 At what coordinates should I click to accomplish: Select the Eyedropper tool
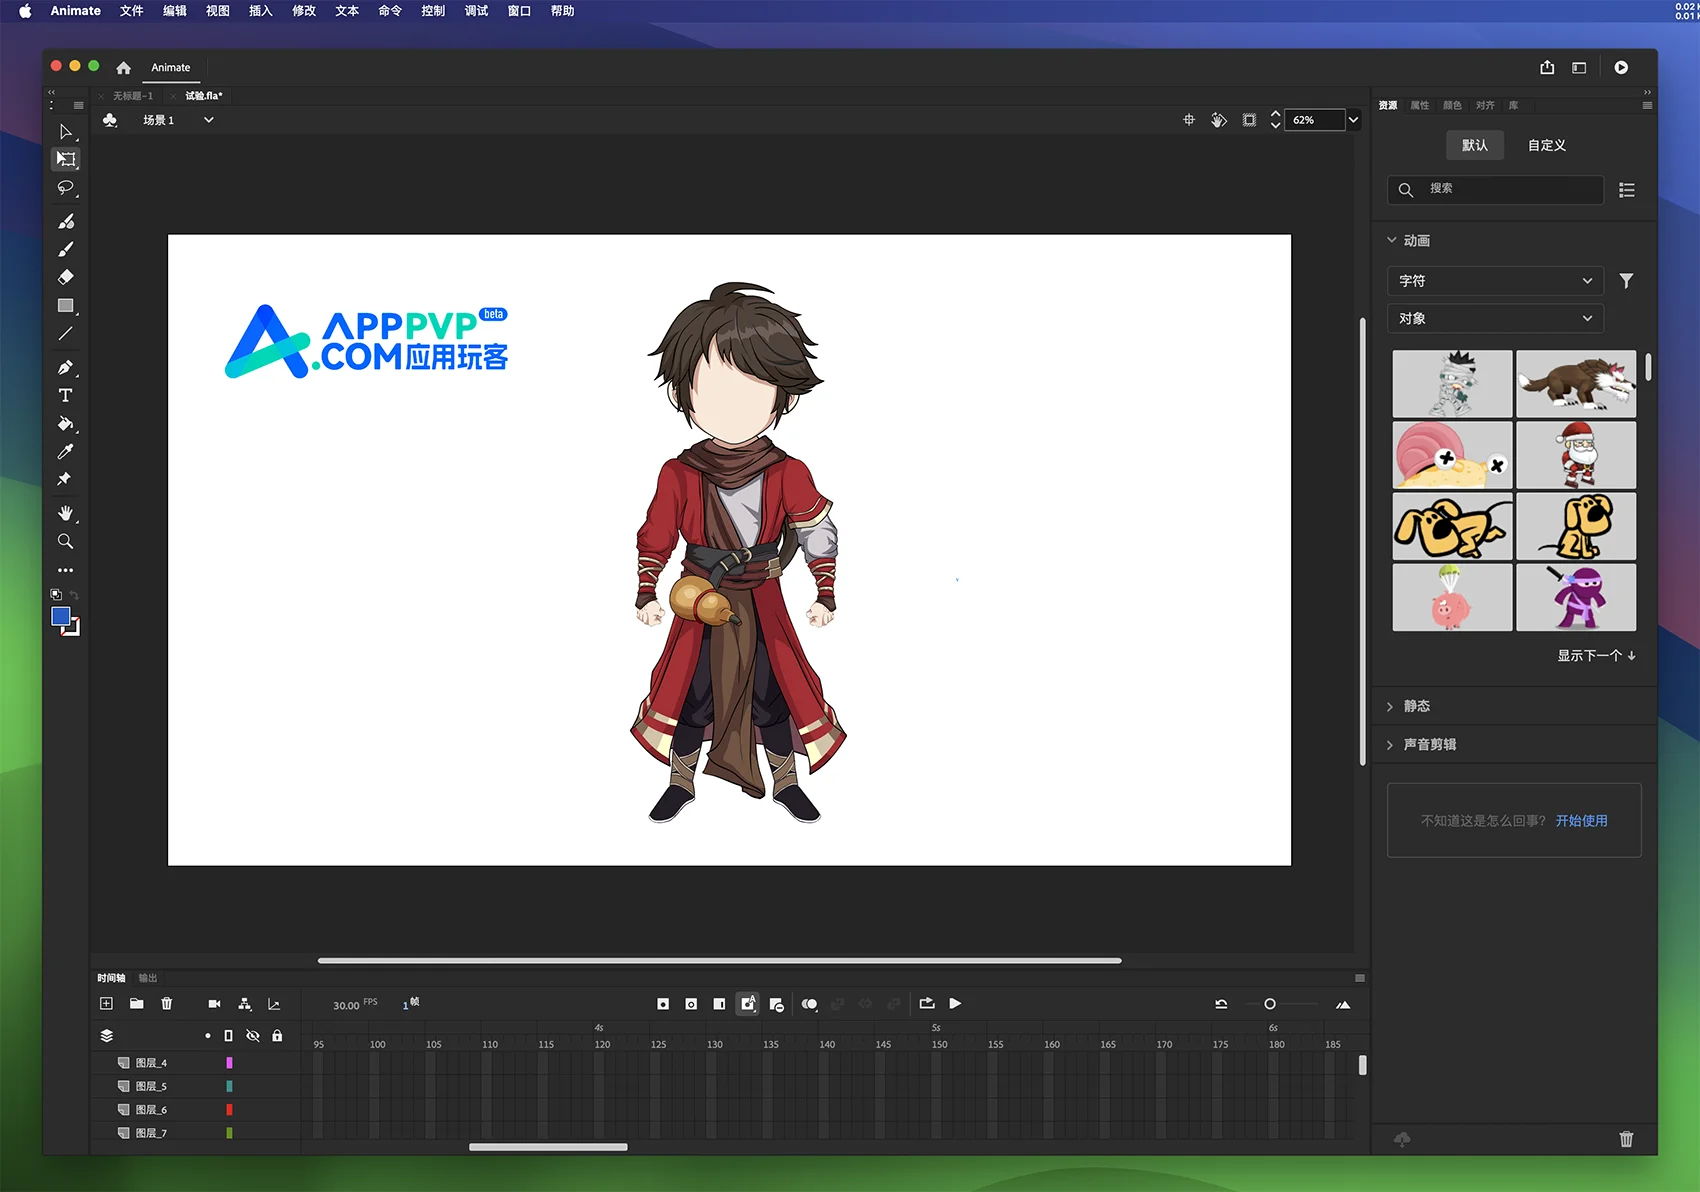coord(65,452)
